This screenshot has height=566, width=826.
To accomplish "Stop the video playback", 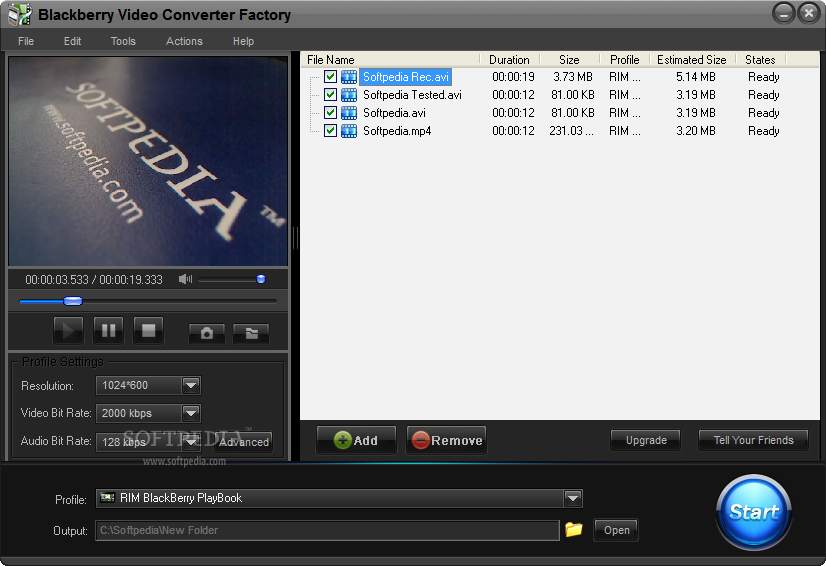I will [x=149, y=330].
